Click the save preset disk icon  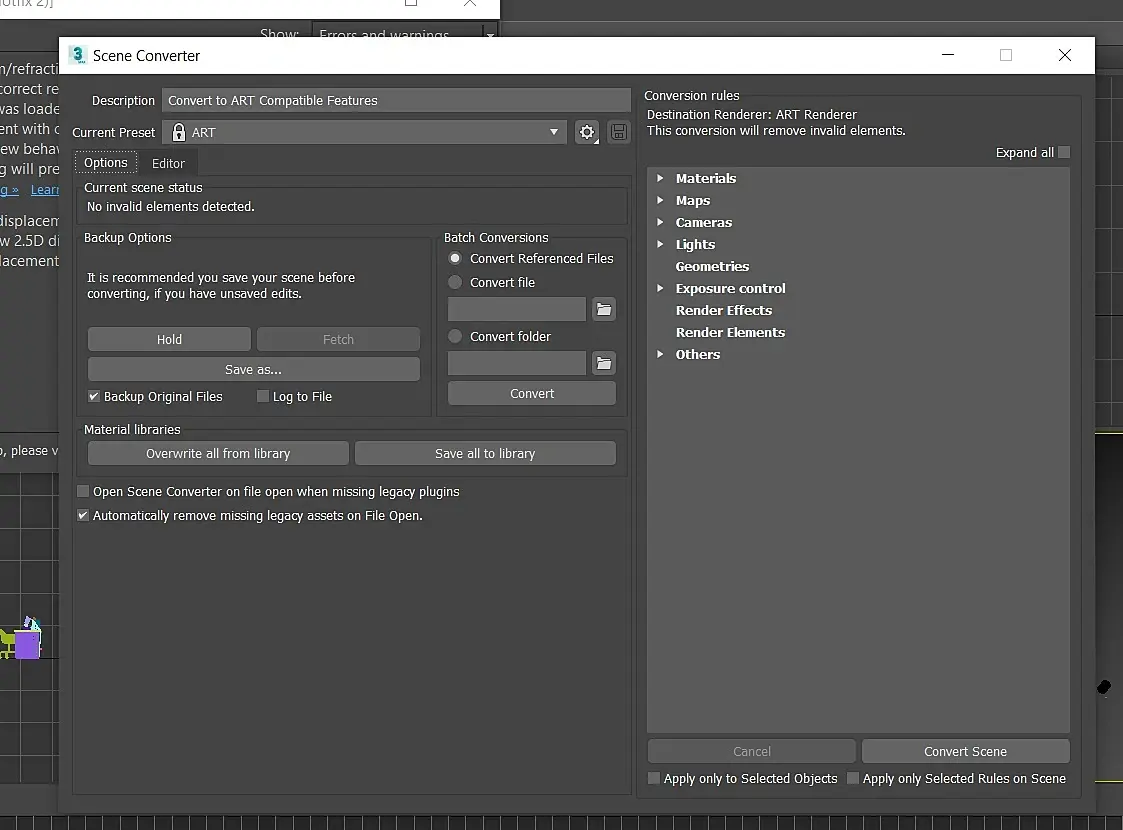tap(619, 132)
